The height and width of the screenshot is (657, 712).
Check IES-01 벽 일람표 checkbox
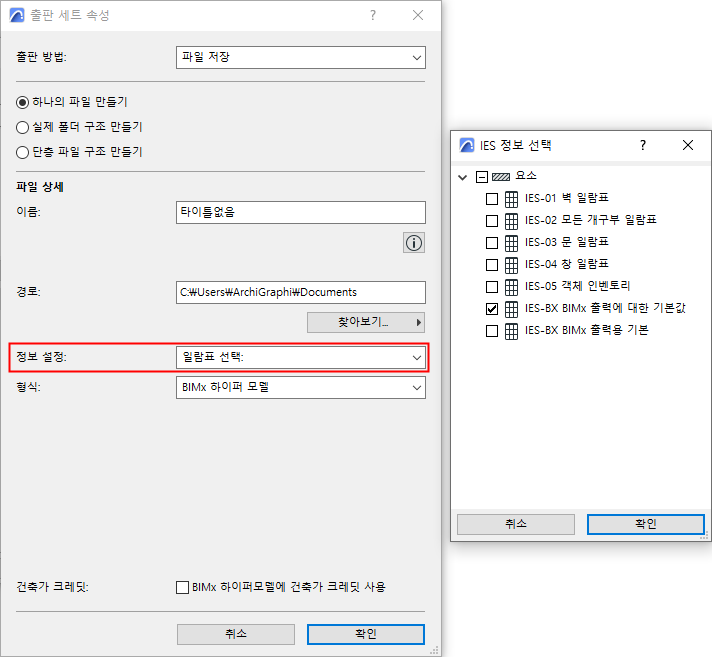tap(492, 199)
